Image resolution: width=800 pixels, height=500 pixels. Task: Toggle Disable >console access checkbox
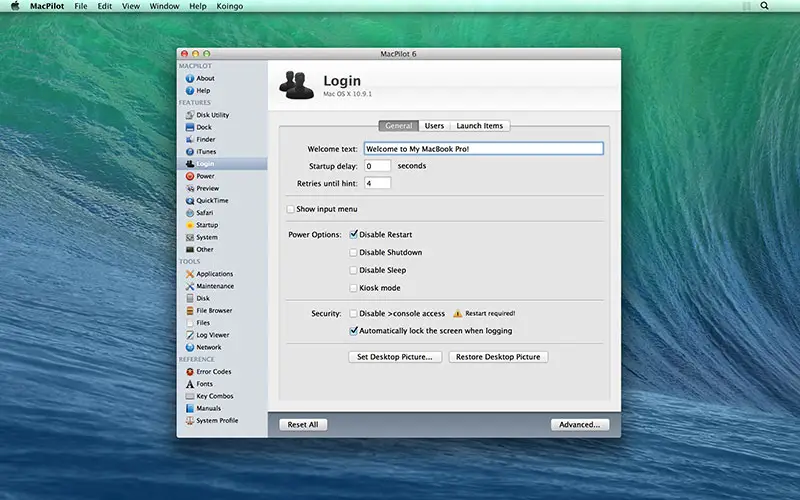(353, 313)
